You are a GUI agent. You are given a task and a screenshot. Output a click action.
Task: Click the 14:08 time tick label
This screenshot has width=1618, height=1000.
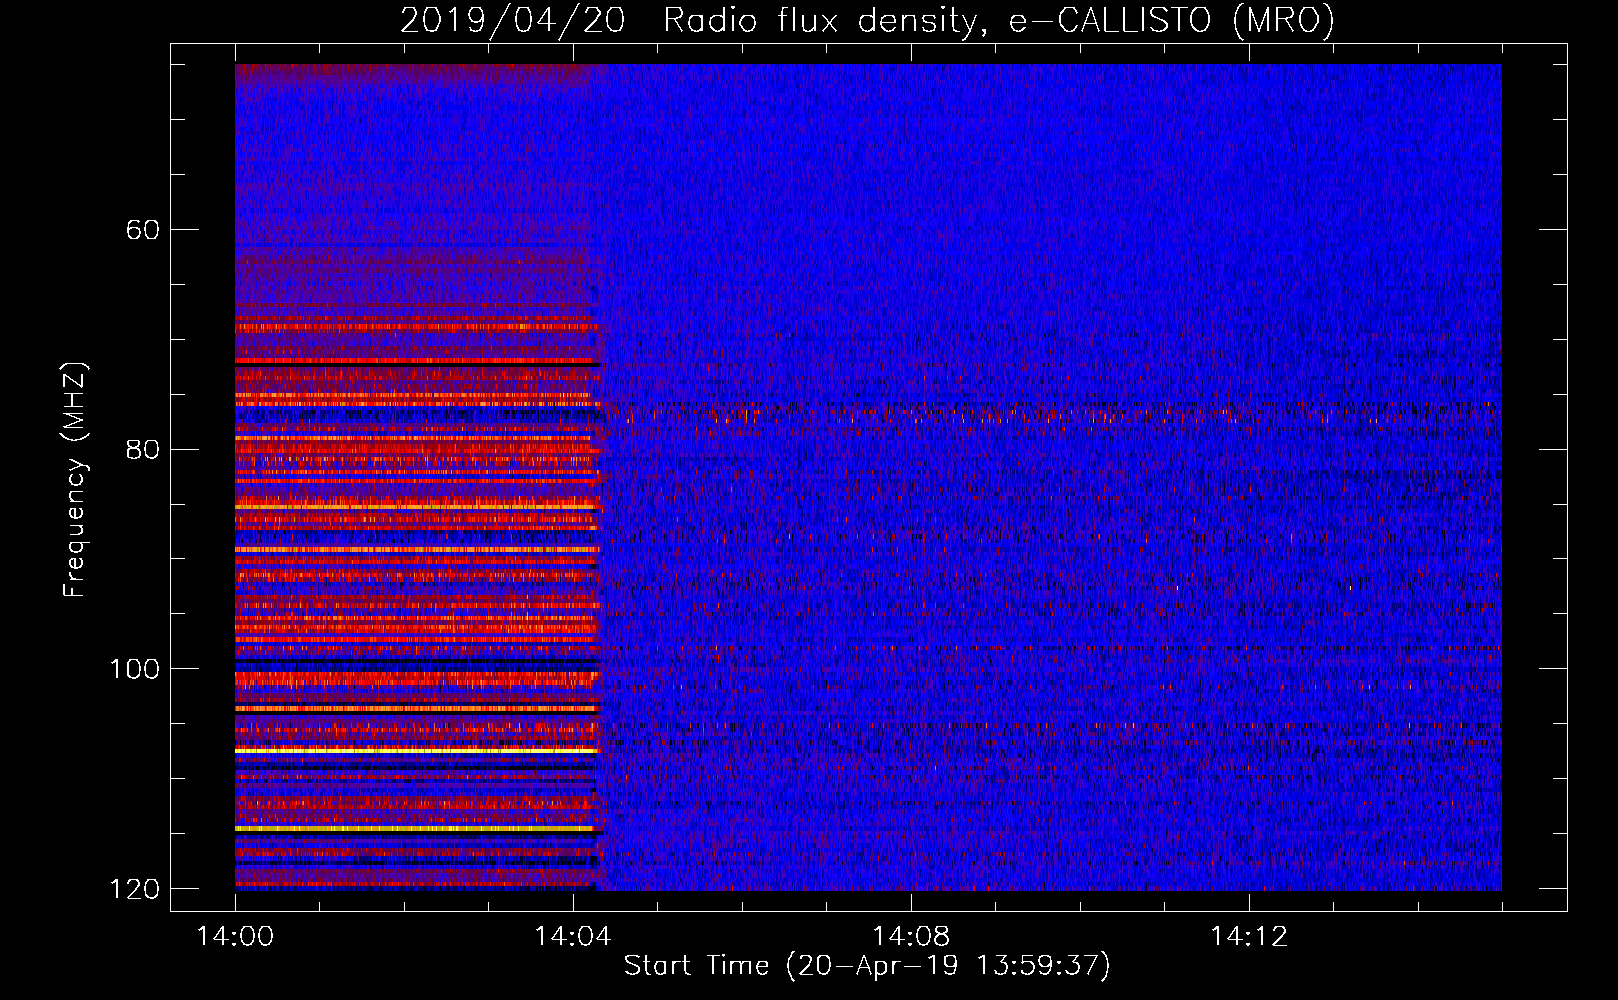click(911, 937)
